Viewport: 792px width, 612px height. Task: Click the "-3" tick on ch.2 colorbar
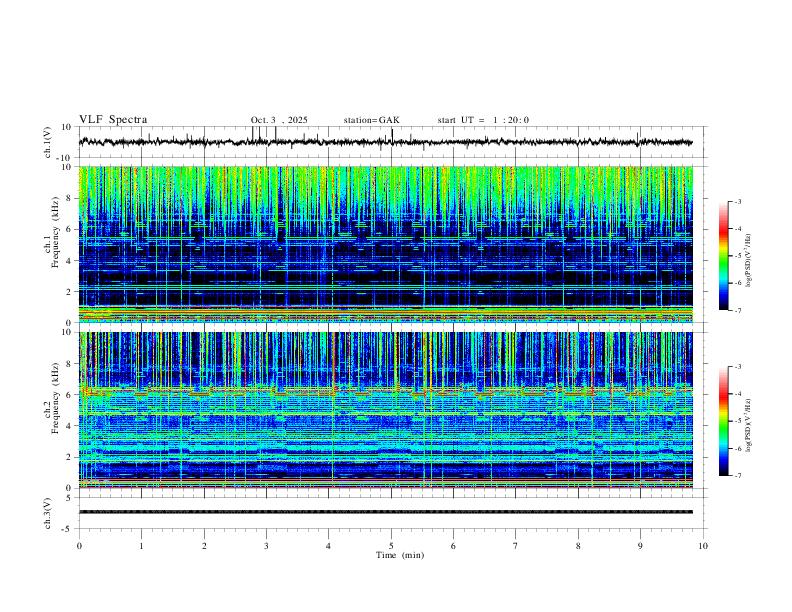[x=737, y=367]
